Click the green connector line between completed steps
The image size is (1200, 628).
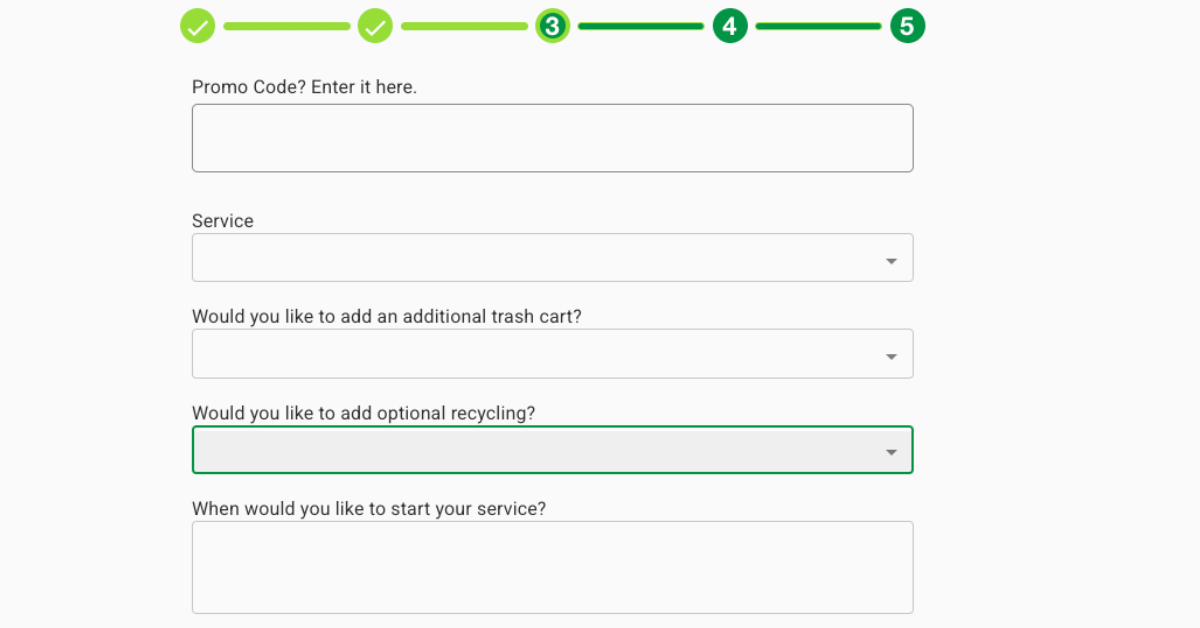[286, 25]
